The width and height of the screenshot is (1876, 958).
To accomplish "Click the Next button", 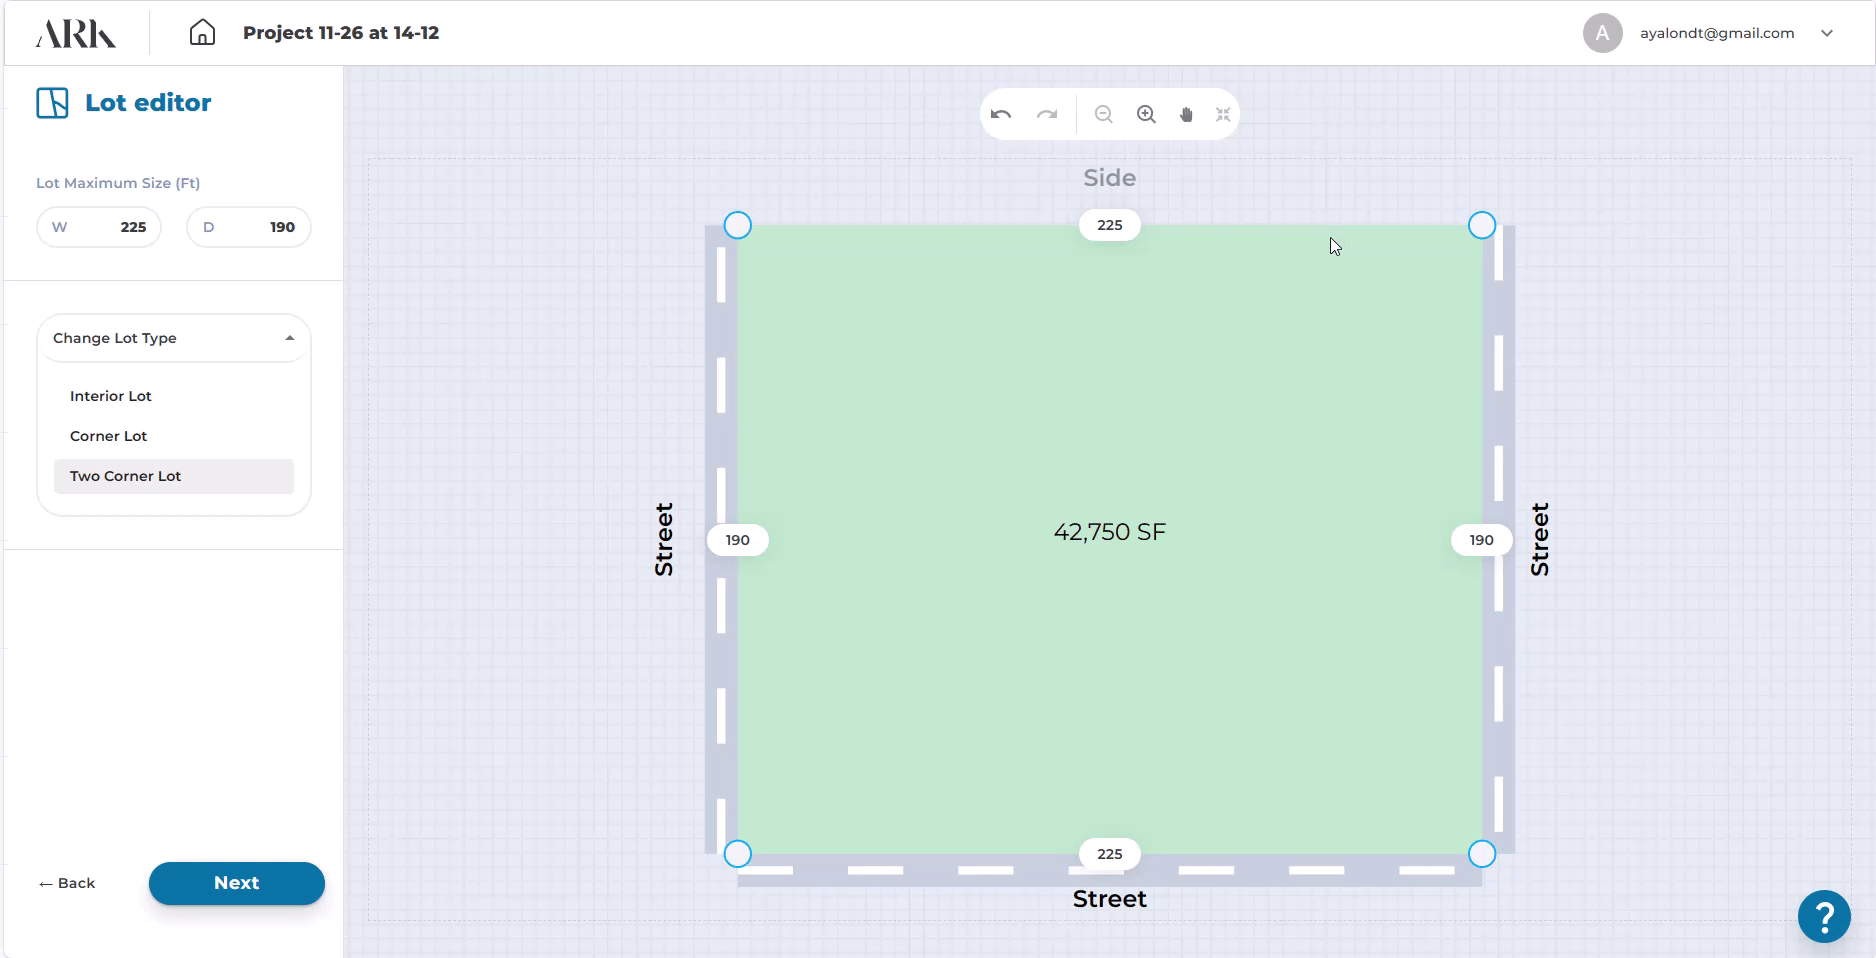I will (237, 883).
